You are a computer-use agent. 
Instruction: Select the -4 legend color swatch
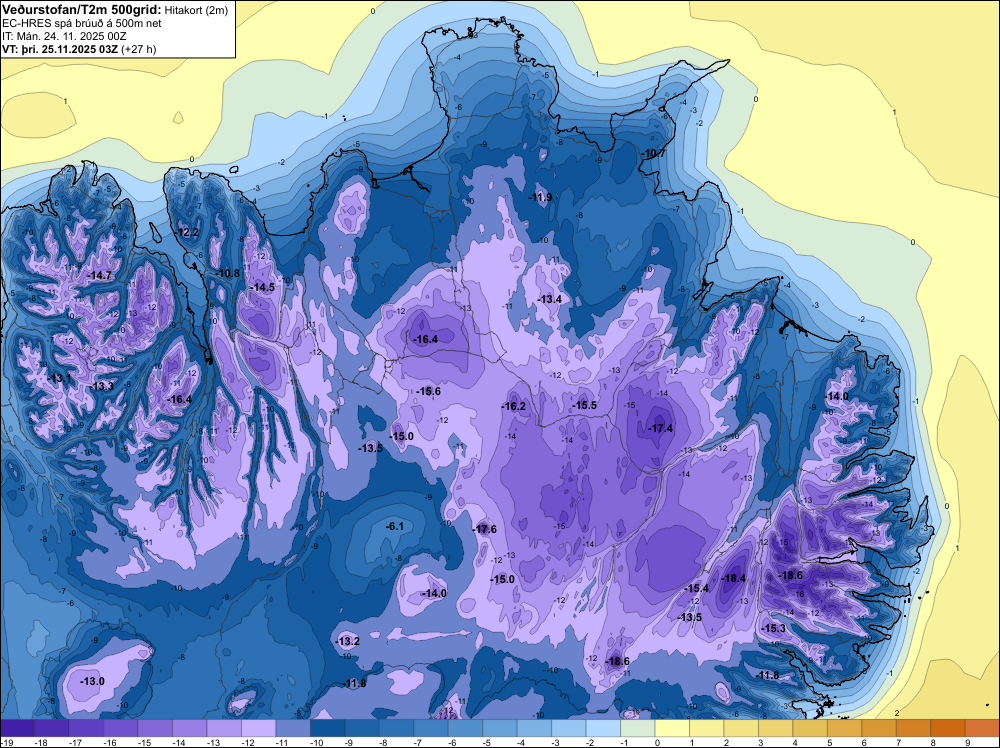[534, 728]
